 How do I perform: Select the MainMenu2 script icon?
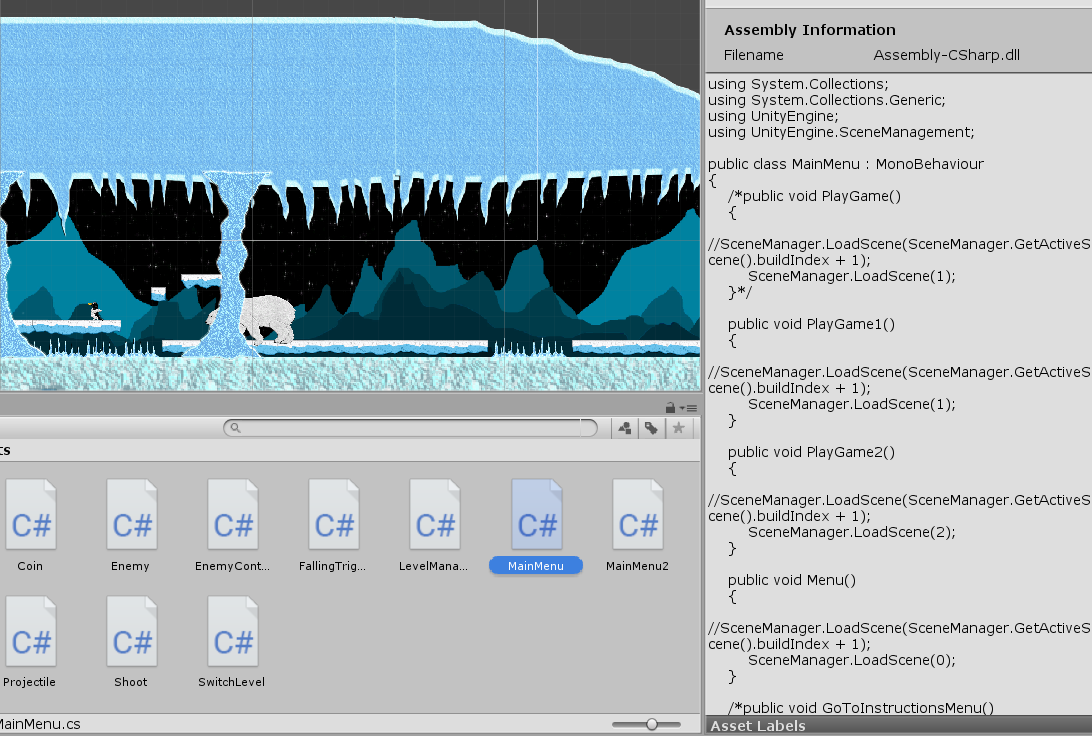click(x=637, y=515)
